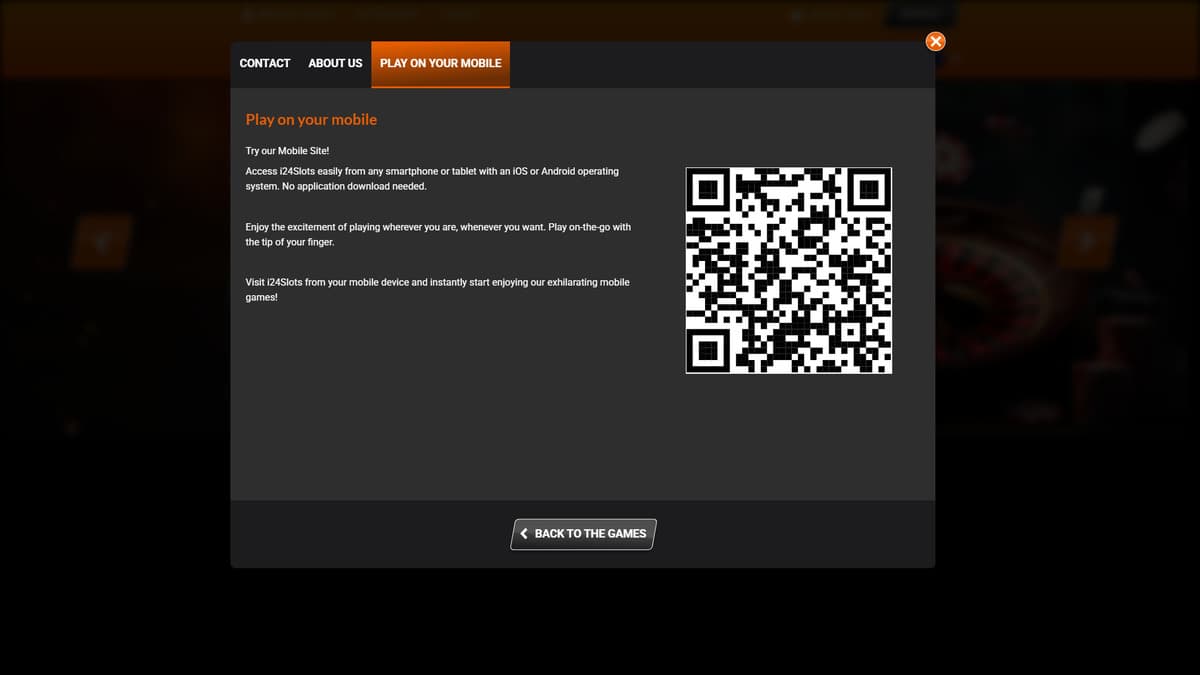Click the paragraph starting 'Visit i24Slots from'
1200x675 pixels.
pyautogui.click(x=437, y=290)
